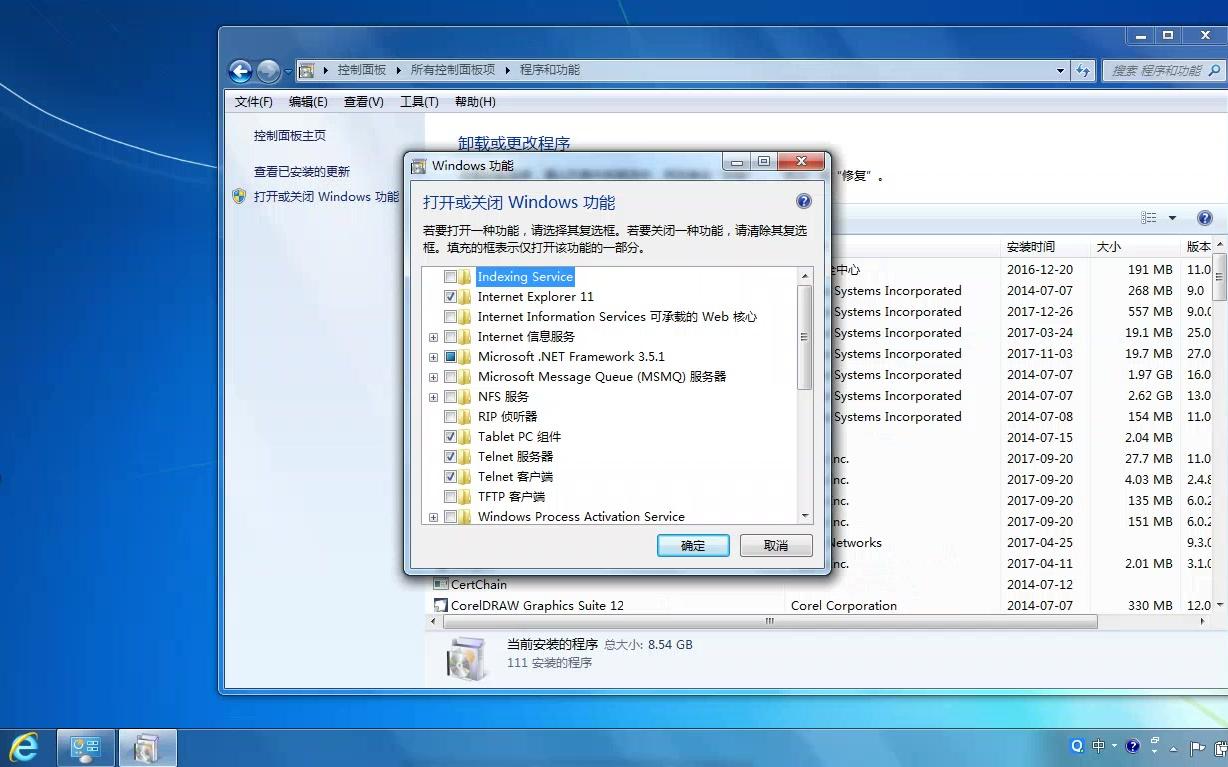Expand Microsoft .NET Framework 3.5.1
This screenshot has width=1228, height=767.
(x=433, y=357)
